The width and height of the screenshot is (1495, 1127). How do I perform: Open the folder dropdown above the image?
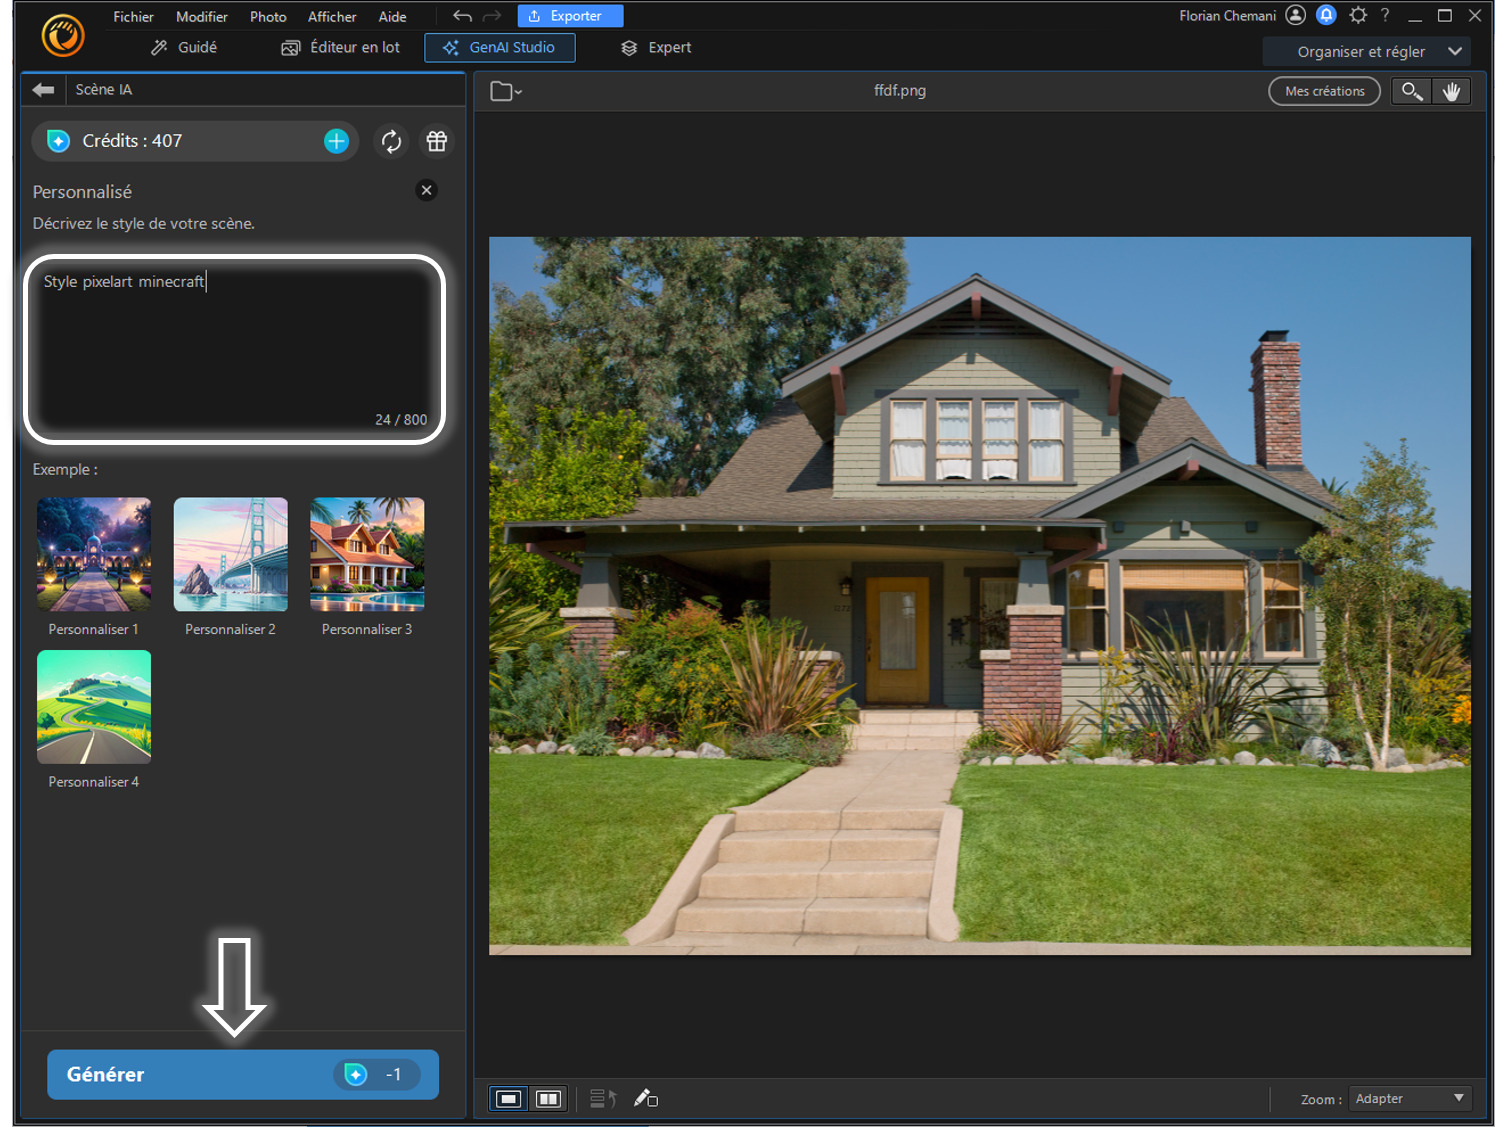pos(506,92)
